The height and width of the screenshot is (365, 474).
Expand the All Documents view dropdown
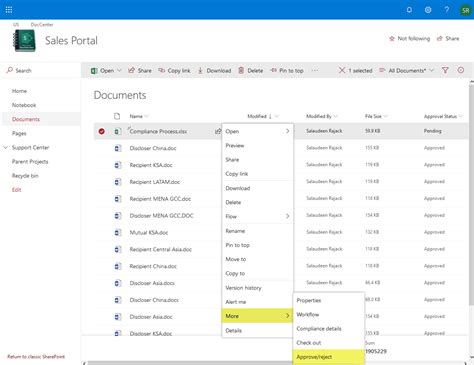[x=407, y=70]
